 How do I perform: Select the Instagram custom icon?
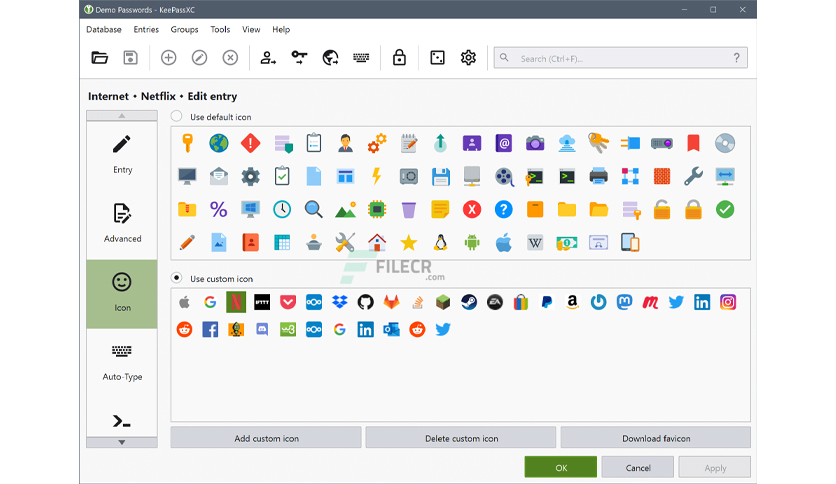click(x=728, y=302)
